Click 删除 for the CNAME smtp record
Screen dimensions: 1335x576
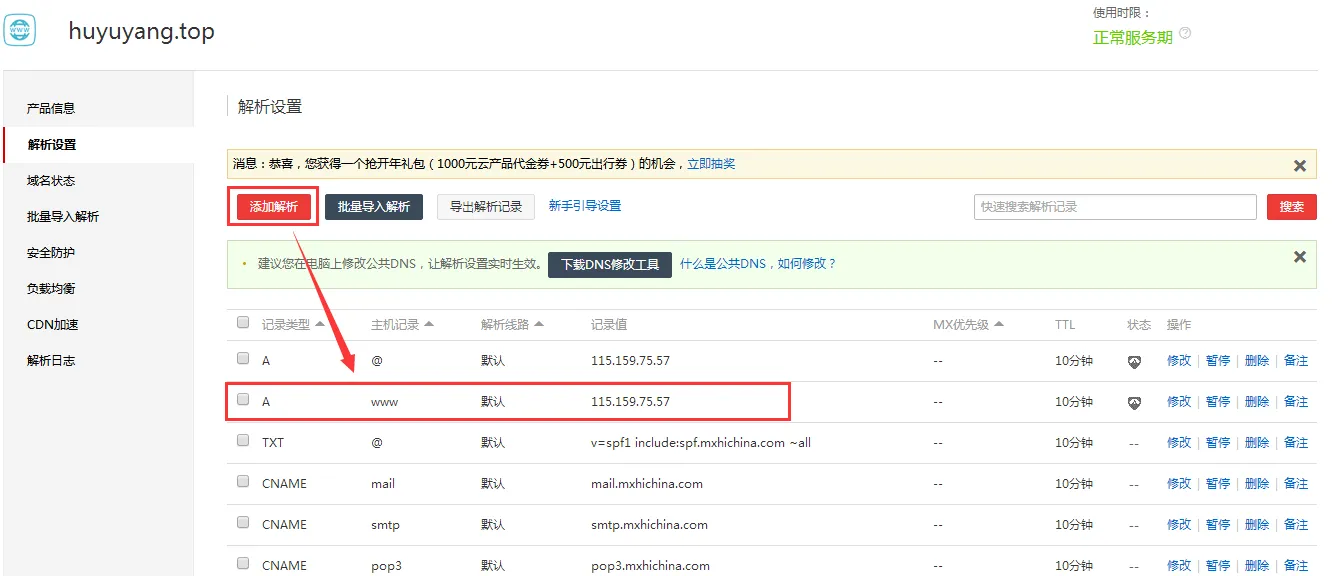tap(1257, 525)
